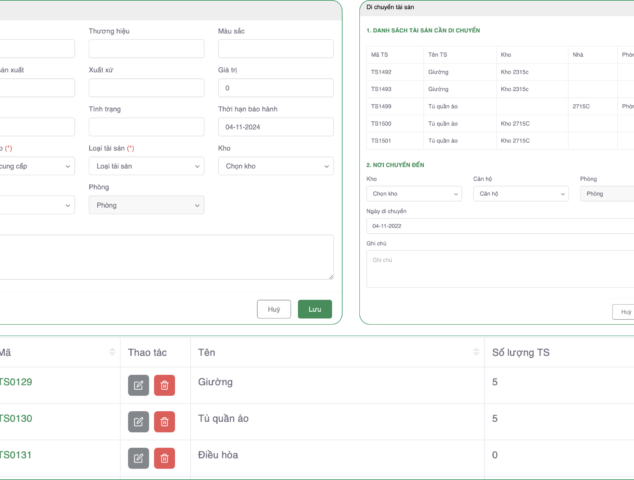Open the Loại tài sản dropdown
Screen dimensions: 634x480
pyautogui.click(x=146, y=166)
